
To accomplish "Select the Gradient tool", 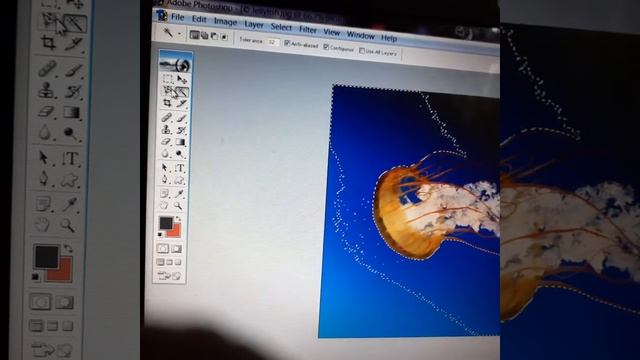I will tap(180, 142).
